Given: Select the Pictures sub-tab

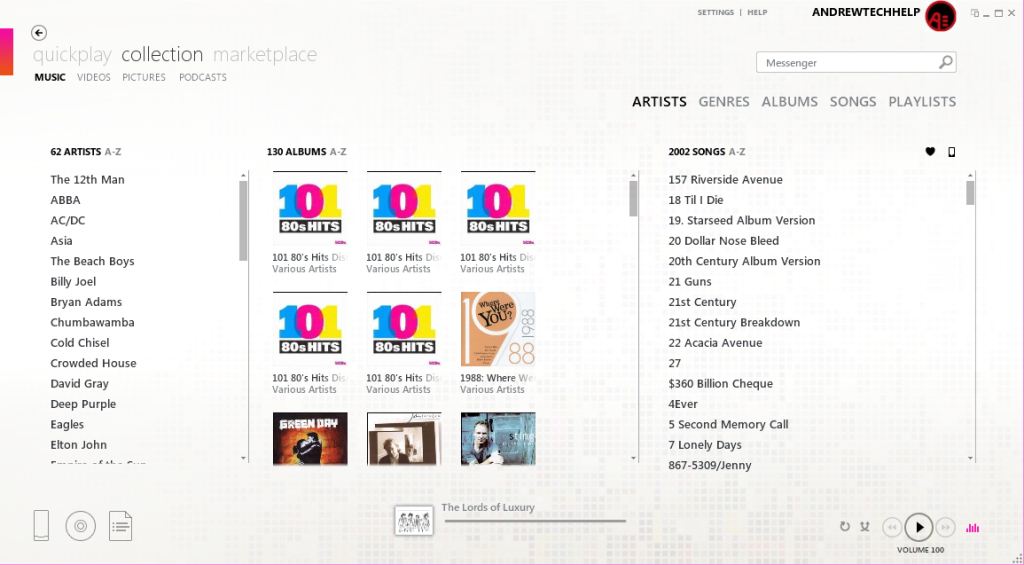Looking at the screenshot, I should tap(144, 77).
